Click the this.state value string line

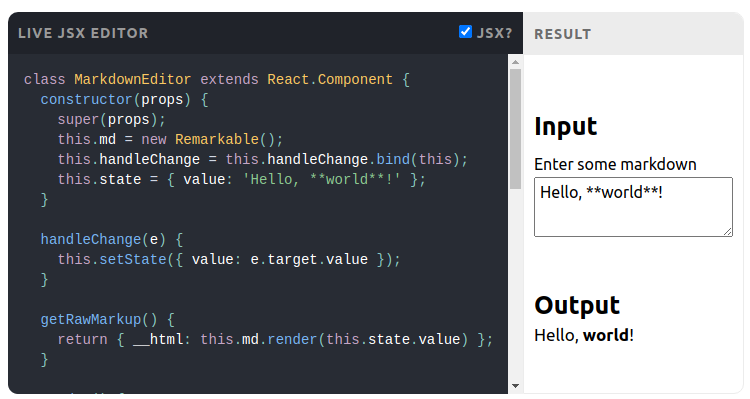pyautogui.click(x=242, y=179)
